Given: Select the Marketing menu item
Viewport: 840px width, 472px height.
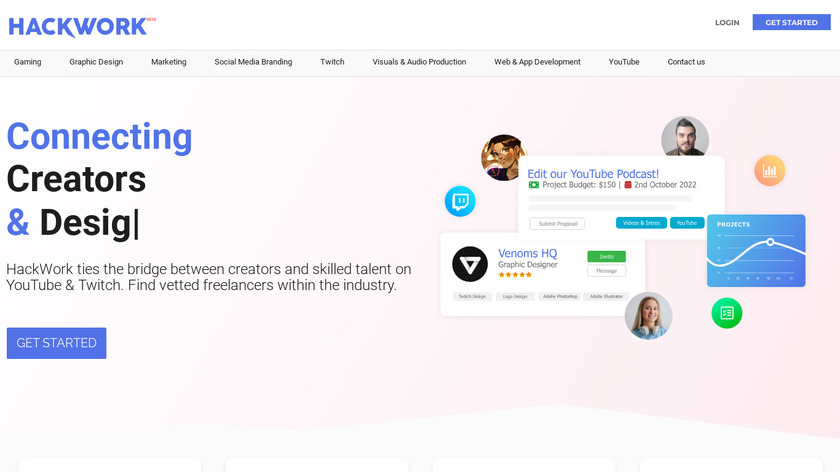Looking at the screenshot, I should tap(169, 62).
